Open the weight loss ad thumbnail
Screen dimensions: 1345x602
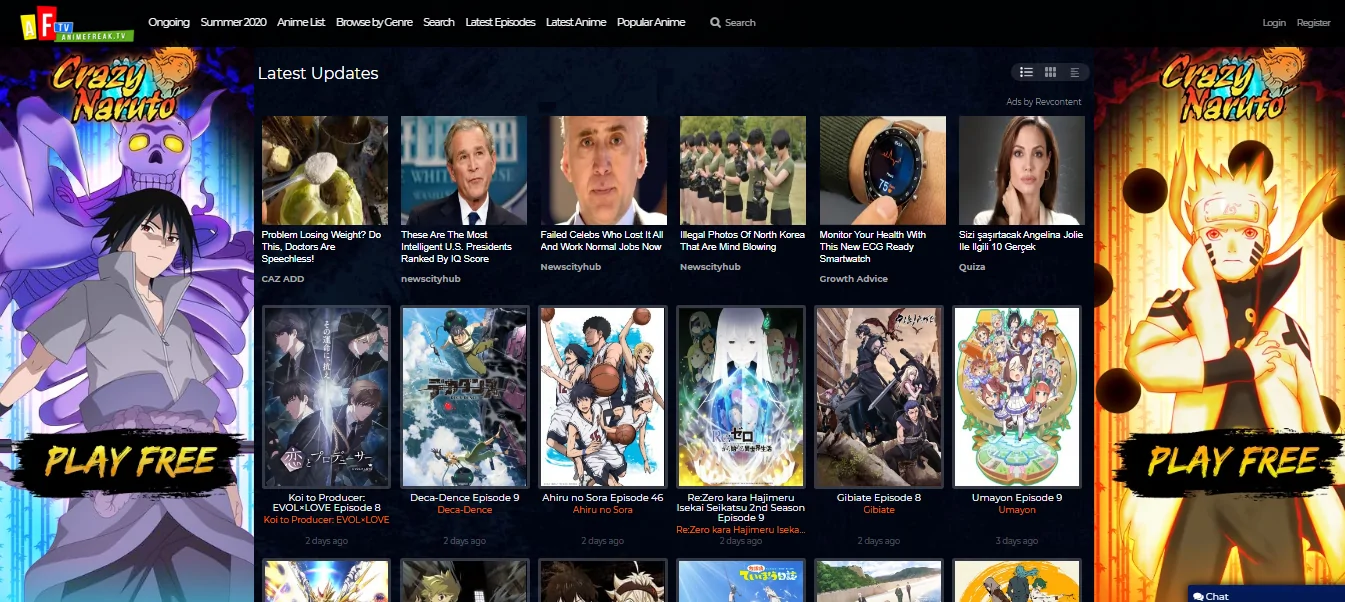[325, 170]
